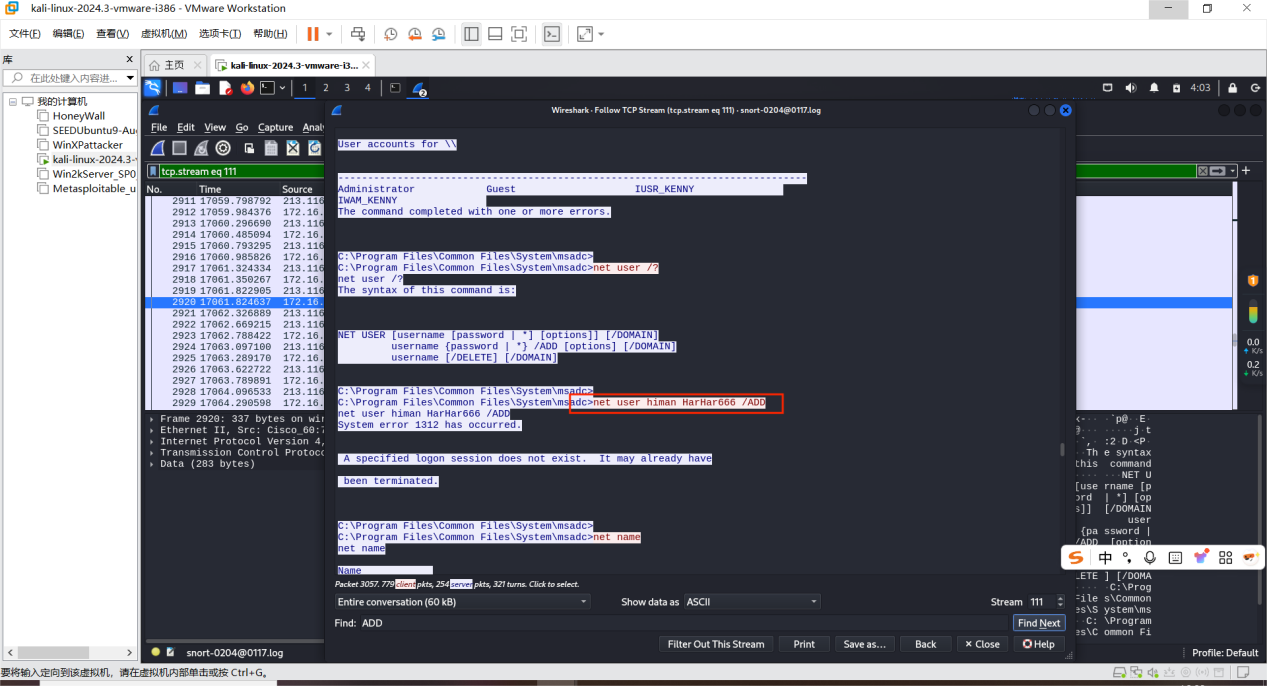The image size is (1267, 686).
Task: Switch to Kali workspace 3
Action: pos(347,88)
